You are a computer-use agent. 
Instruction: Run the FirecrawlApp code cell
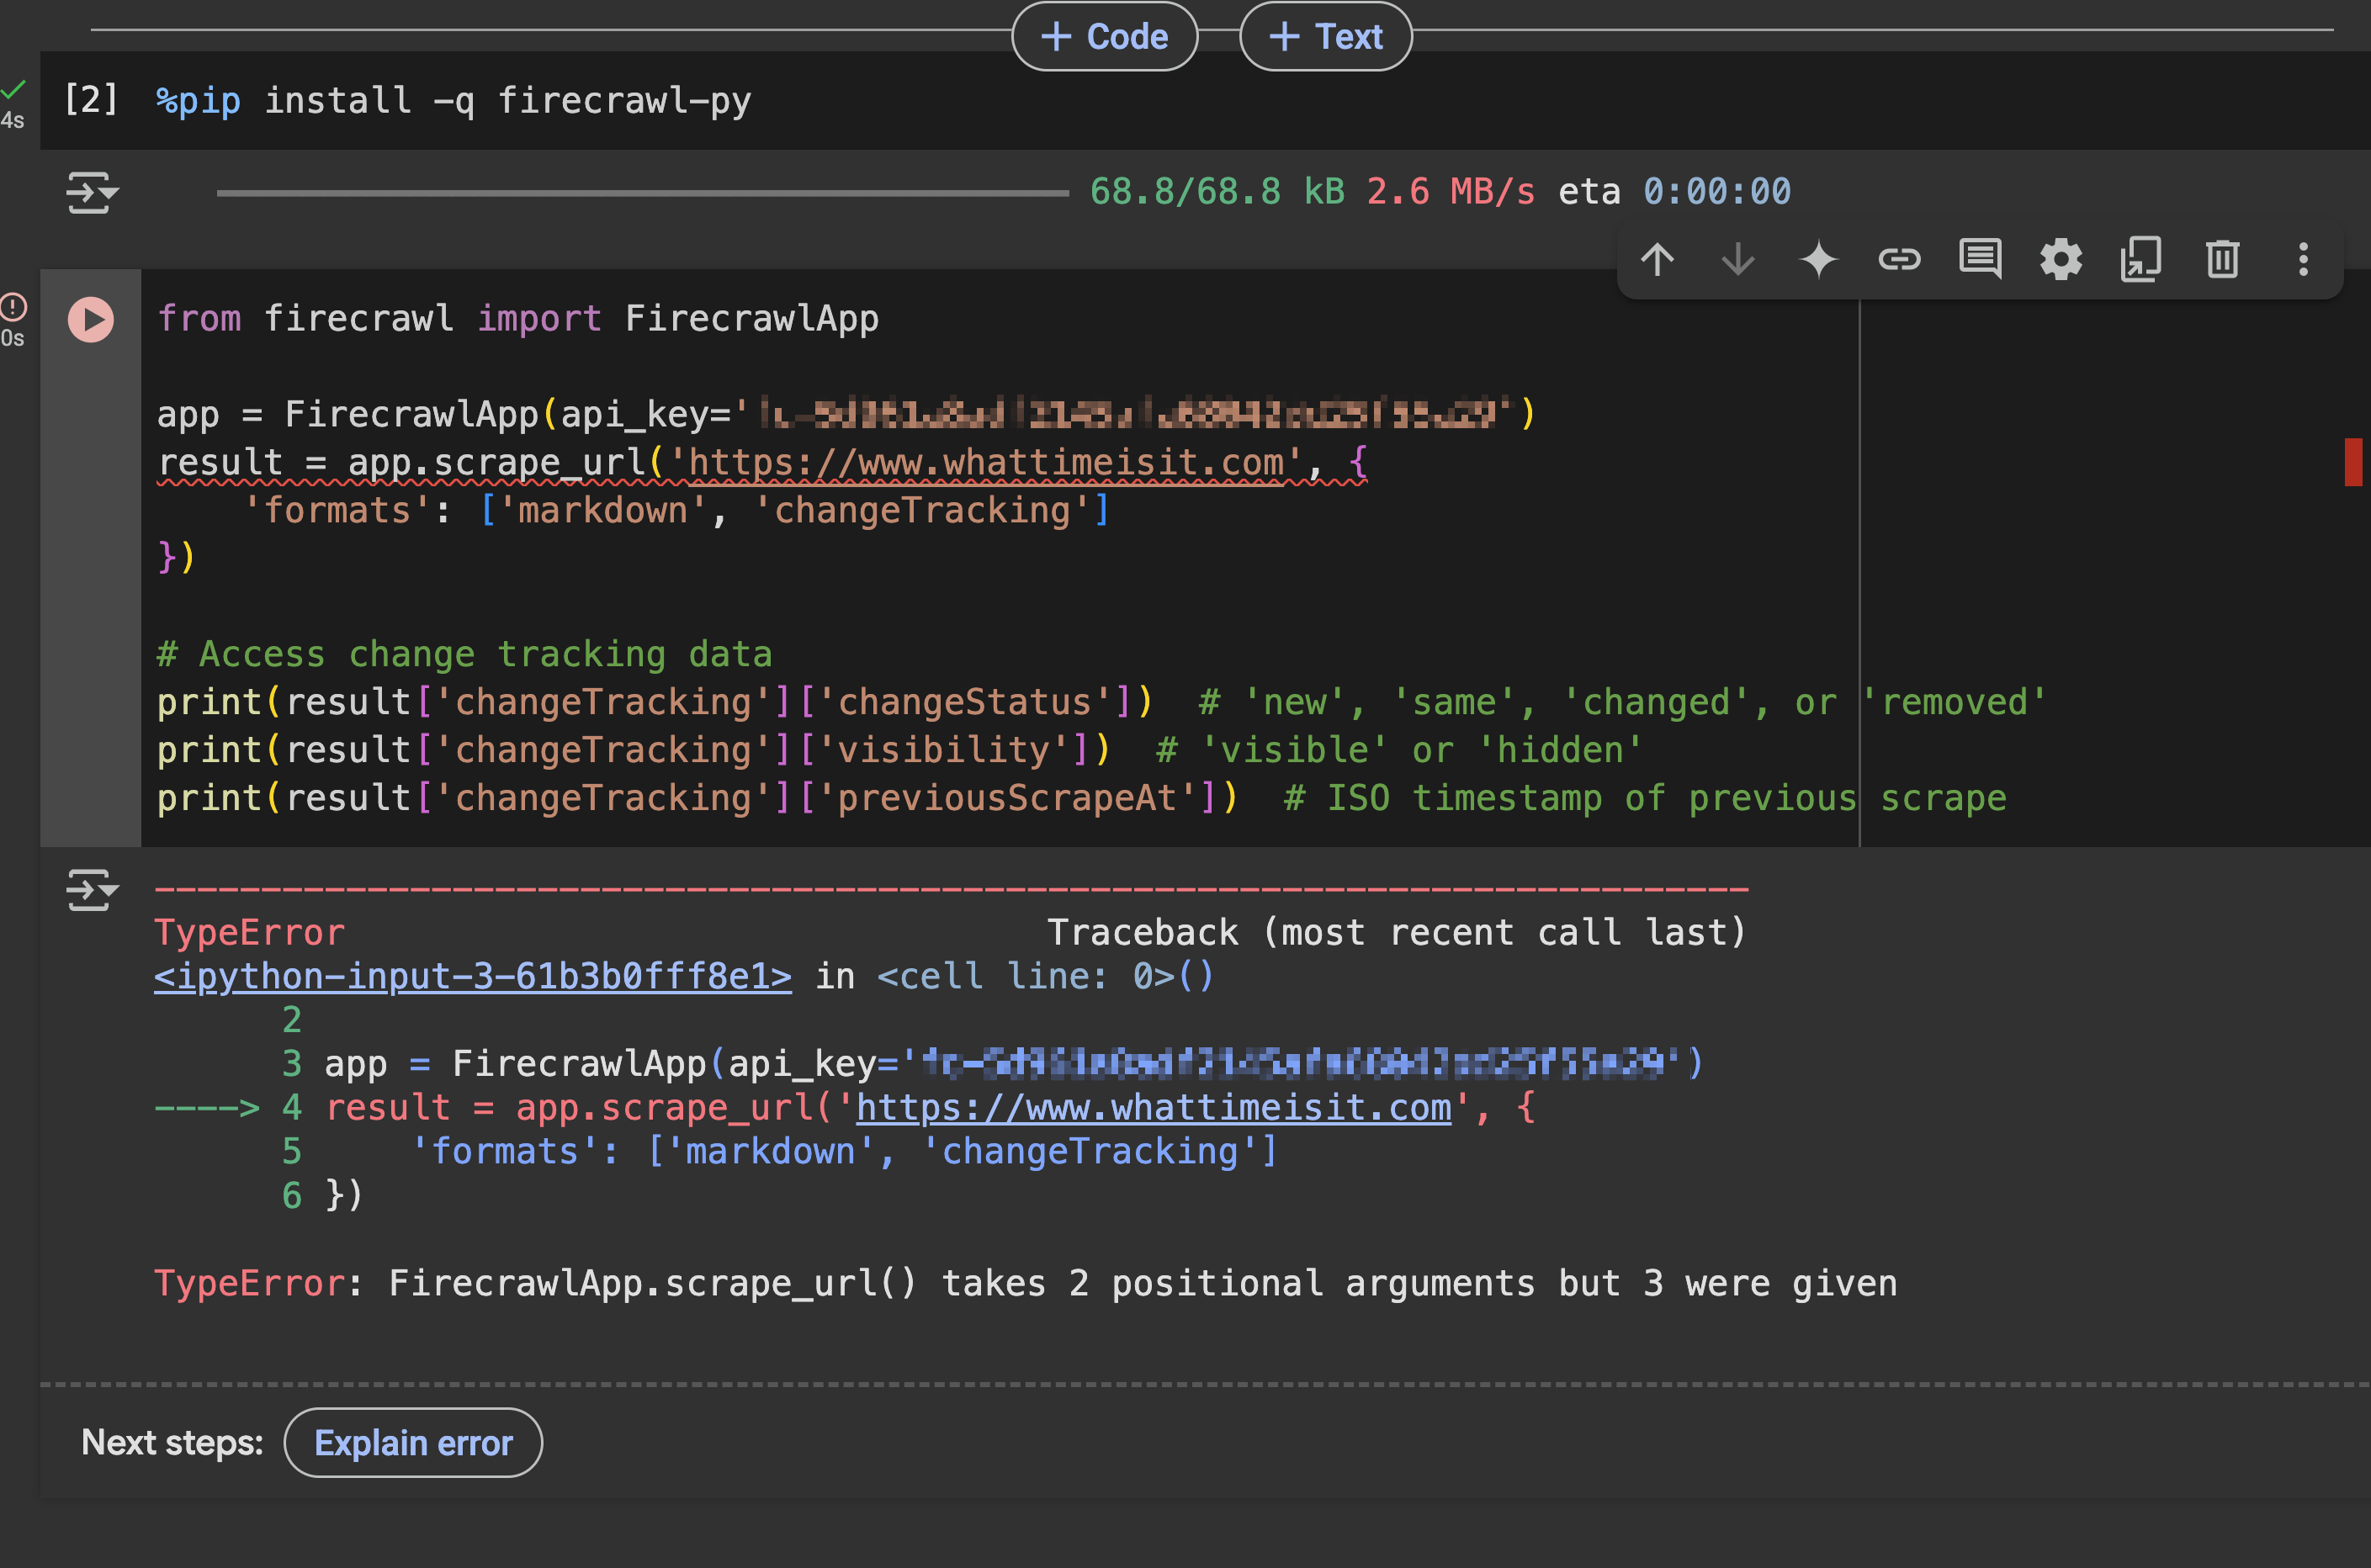(x=91, y=320)
